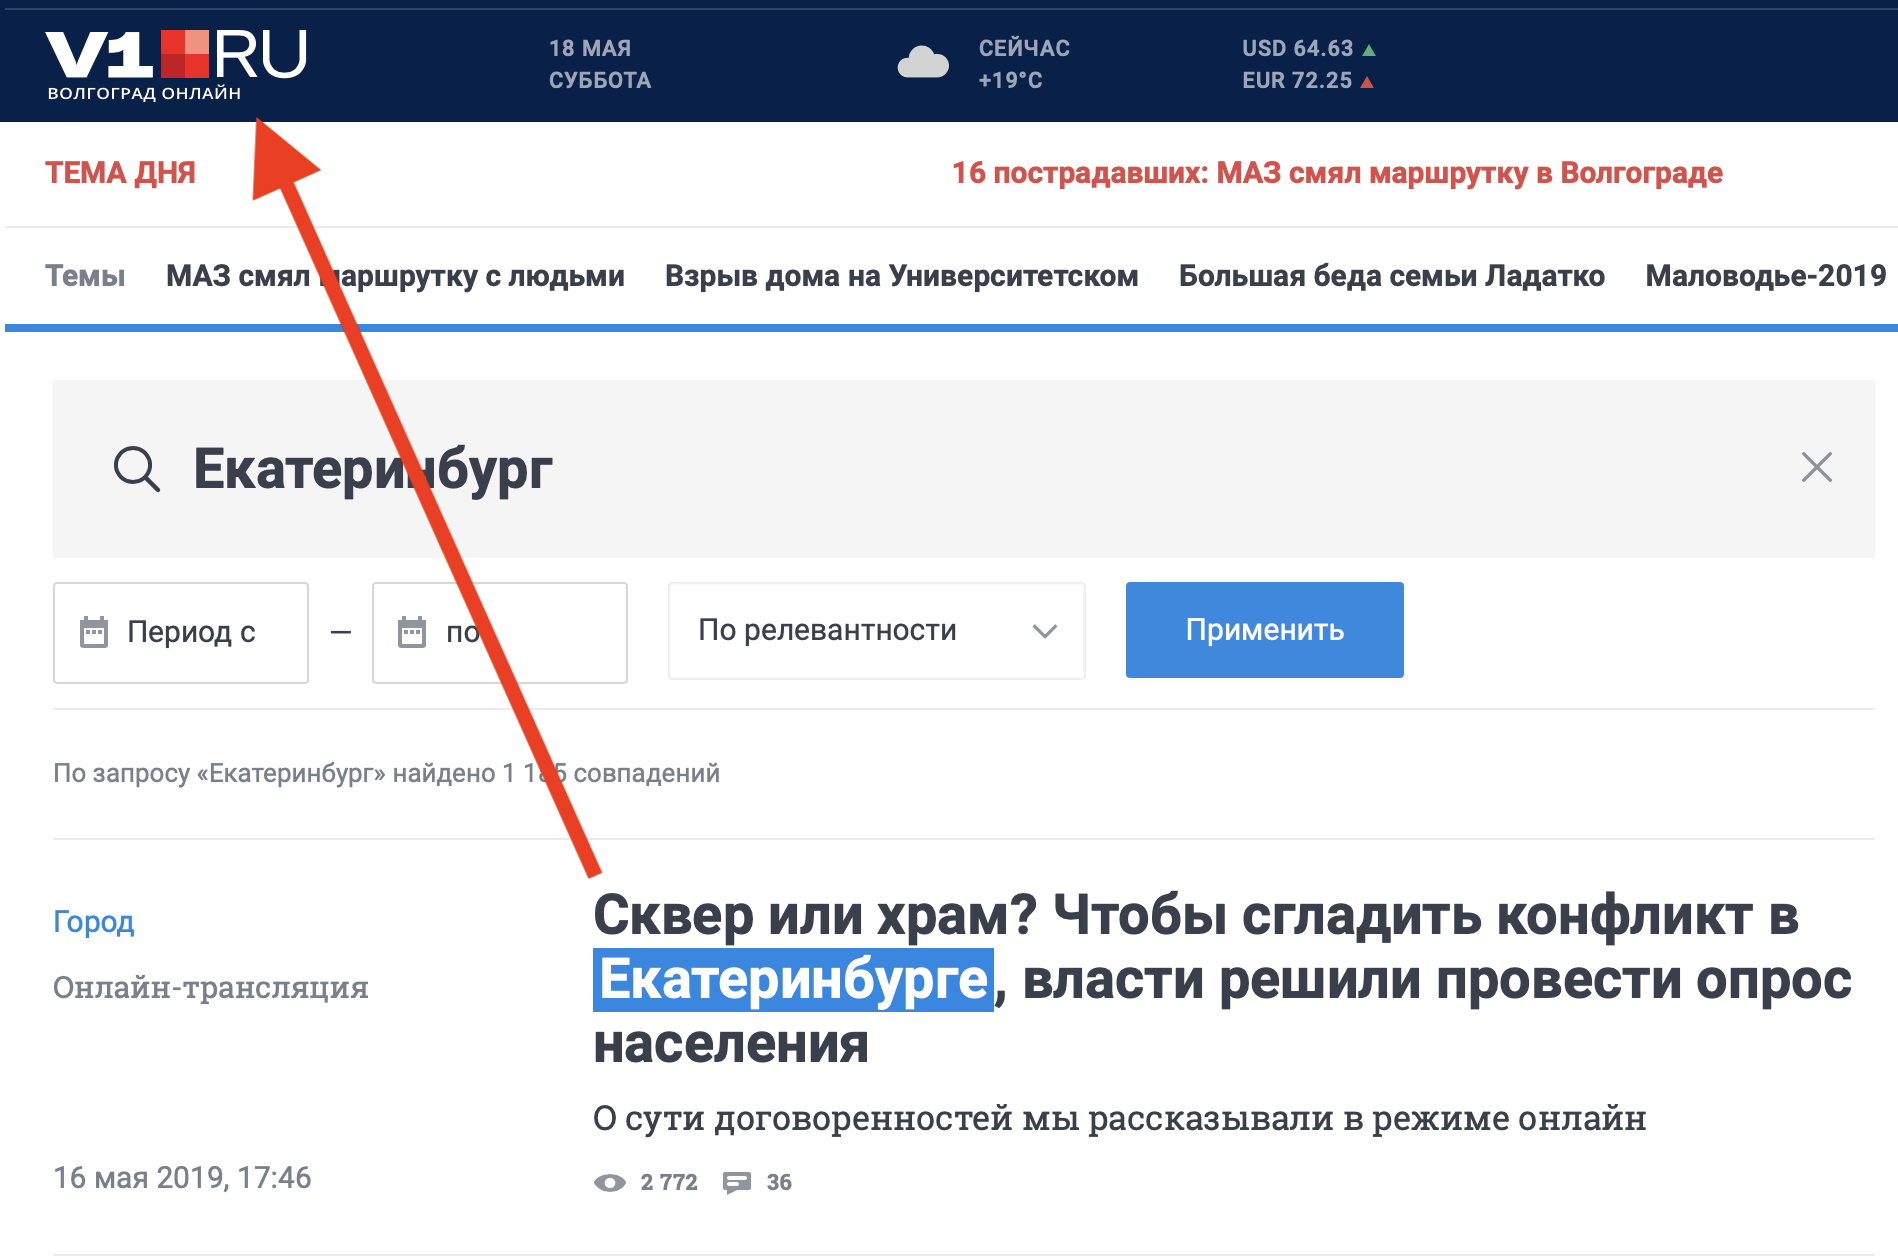Click the EUR 72.25 exchange rate
This screenshot has height=1256, width=1898.
pos(1307,80)
